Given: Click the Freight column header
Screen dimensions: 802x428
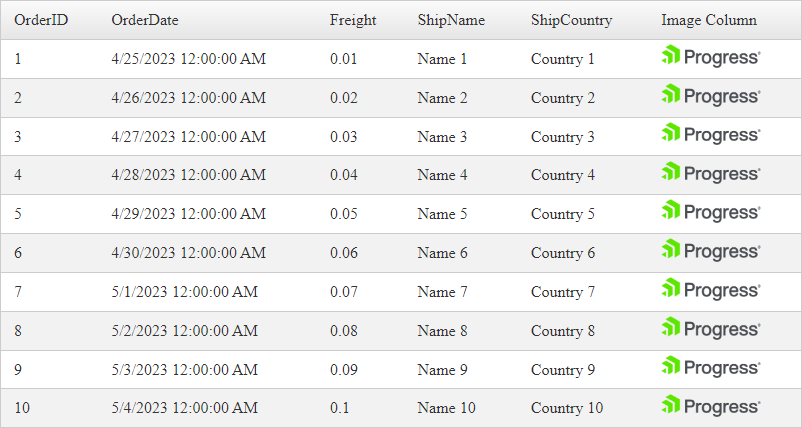Looking at the screenshot, I should 353,20.
